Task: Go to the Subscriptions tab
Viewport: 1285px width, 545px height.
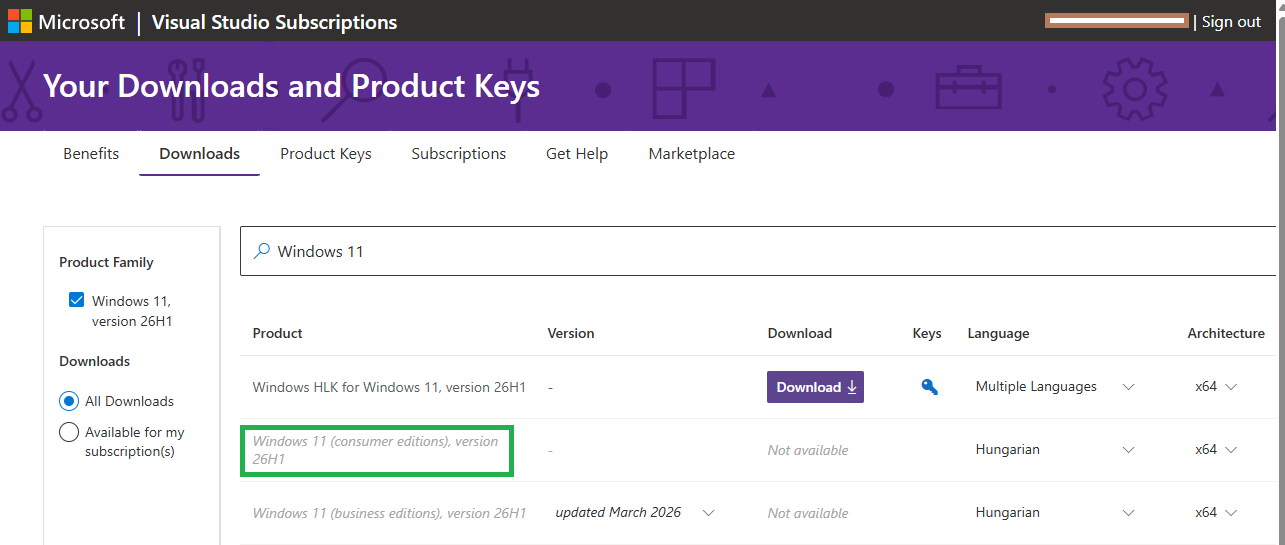Action: (459, 154)
